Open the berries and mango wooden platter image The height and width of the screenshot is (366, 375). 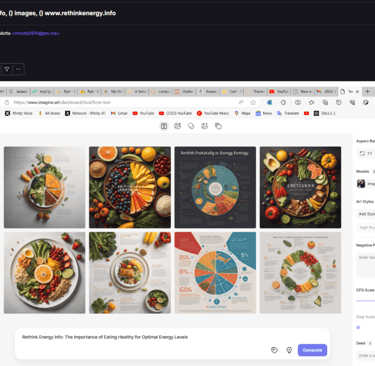(130, 187)
